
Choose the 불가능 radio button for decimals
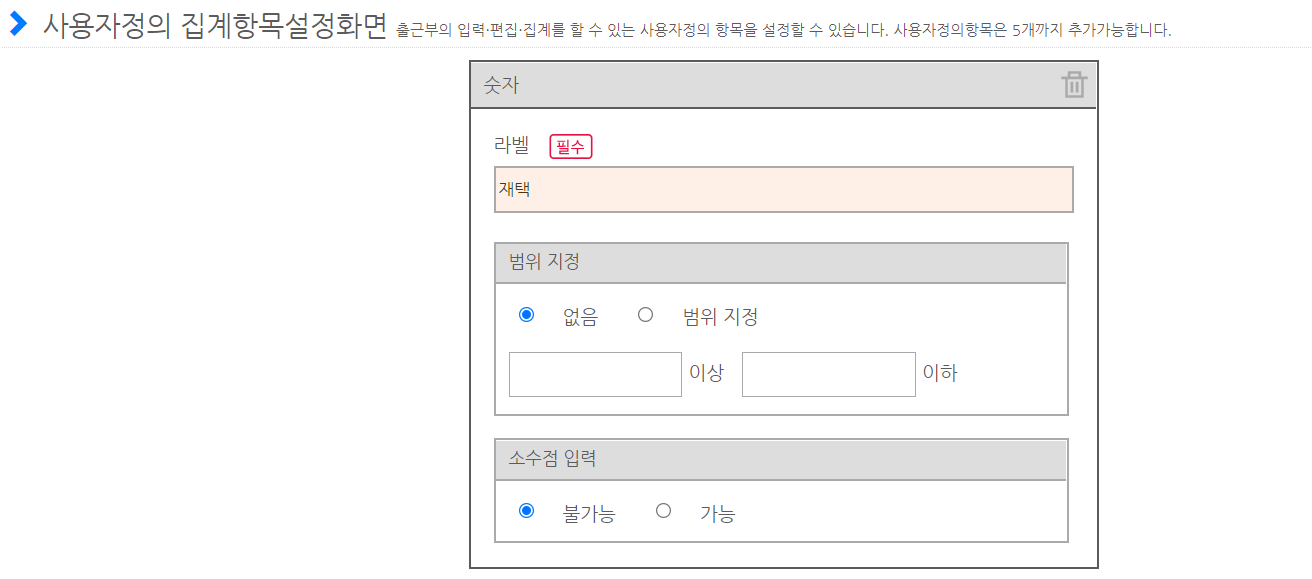tap(526, 511)
